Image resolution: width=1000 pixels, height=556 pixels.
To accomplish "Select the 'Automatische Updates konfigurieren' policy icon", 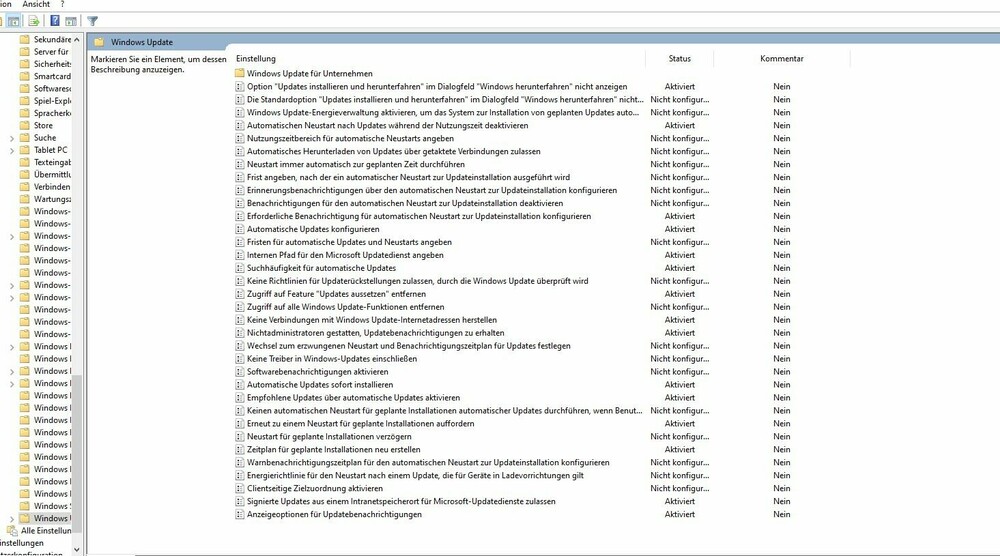I will (239, 229).
